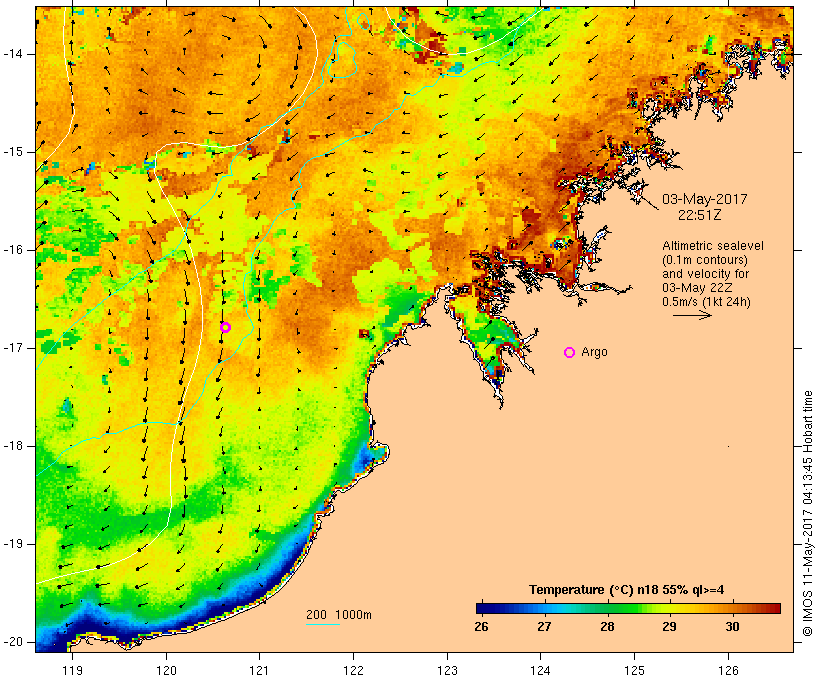Click the longitude axis label '123'
820x680 pixels.
point(447,670)
